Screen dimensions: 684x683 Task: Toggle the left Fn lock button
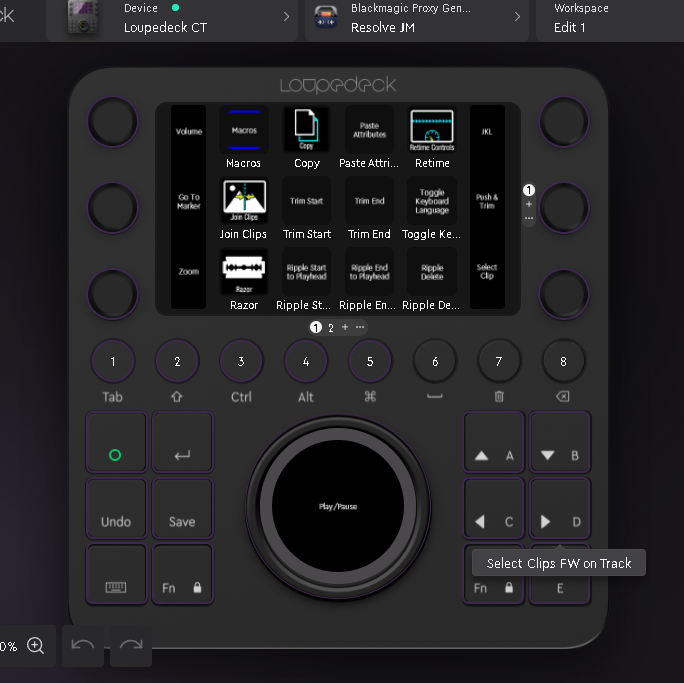tap(182, 574)
